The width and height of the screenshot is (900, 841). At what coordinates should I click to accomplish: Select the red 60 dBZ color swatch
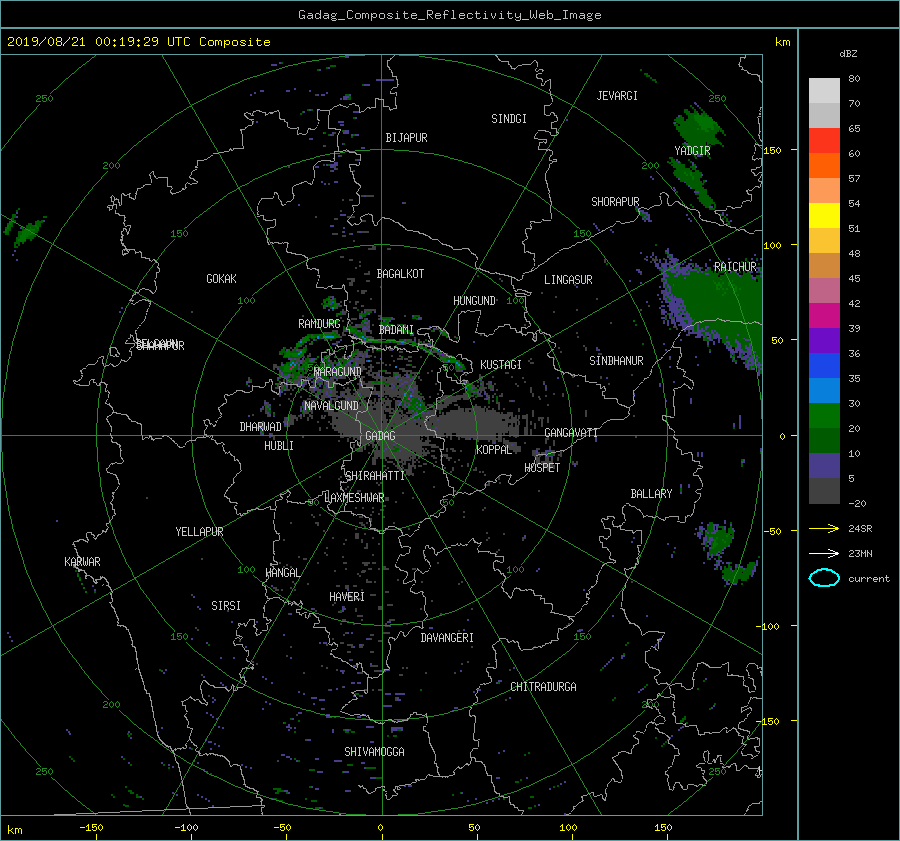824,141
